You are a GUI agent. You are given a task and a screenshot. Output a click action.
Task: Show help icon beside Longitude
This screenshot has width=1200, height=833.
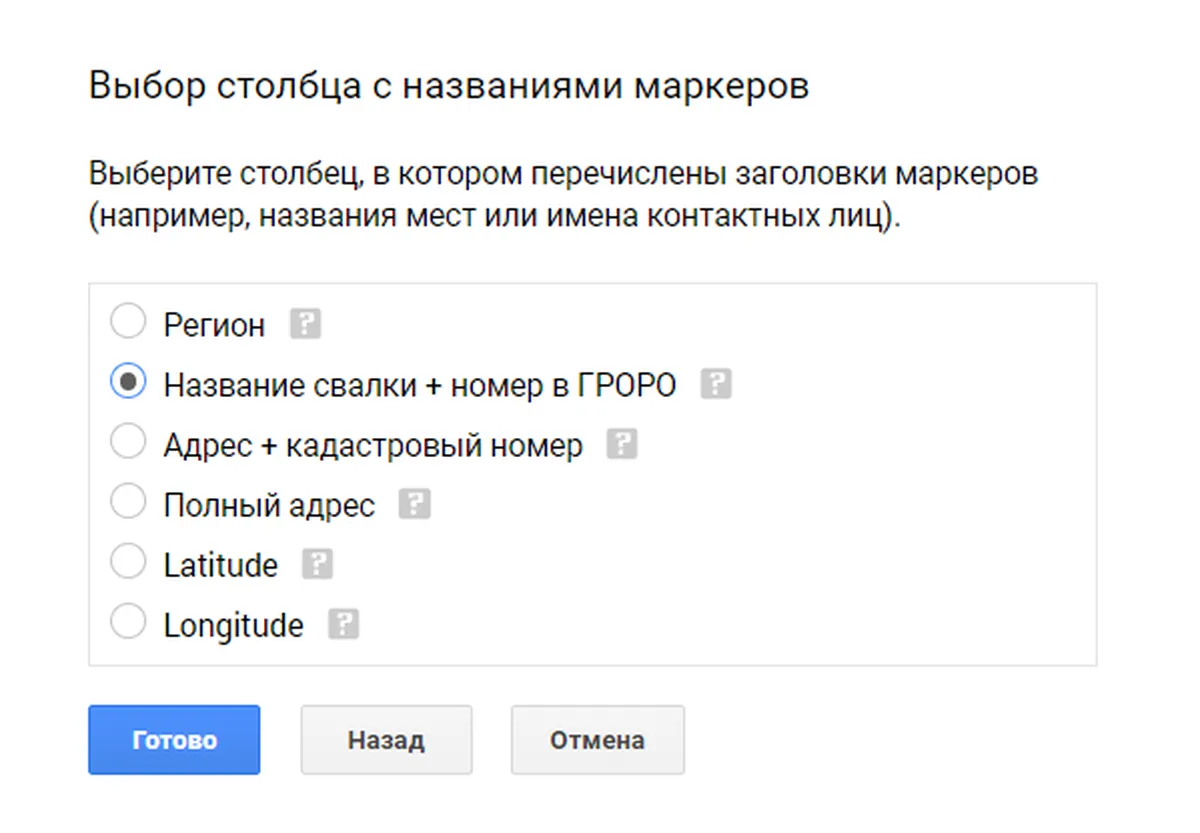[x=343, y=625]
